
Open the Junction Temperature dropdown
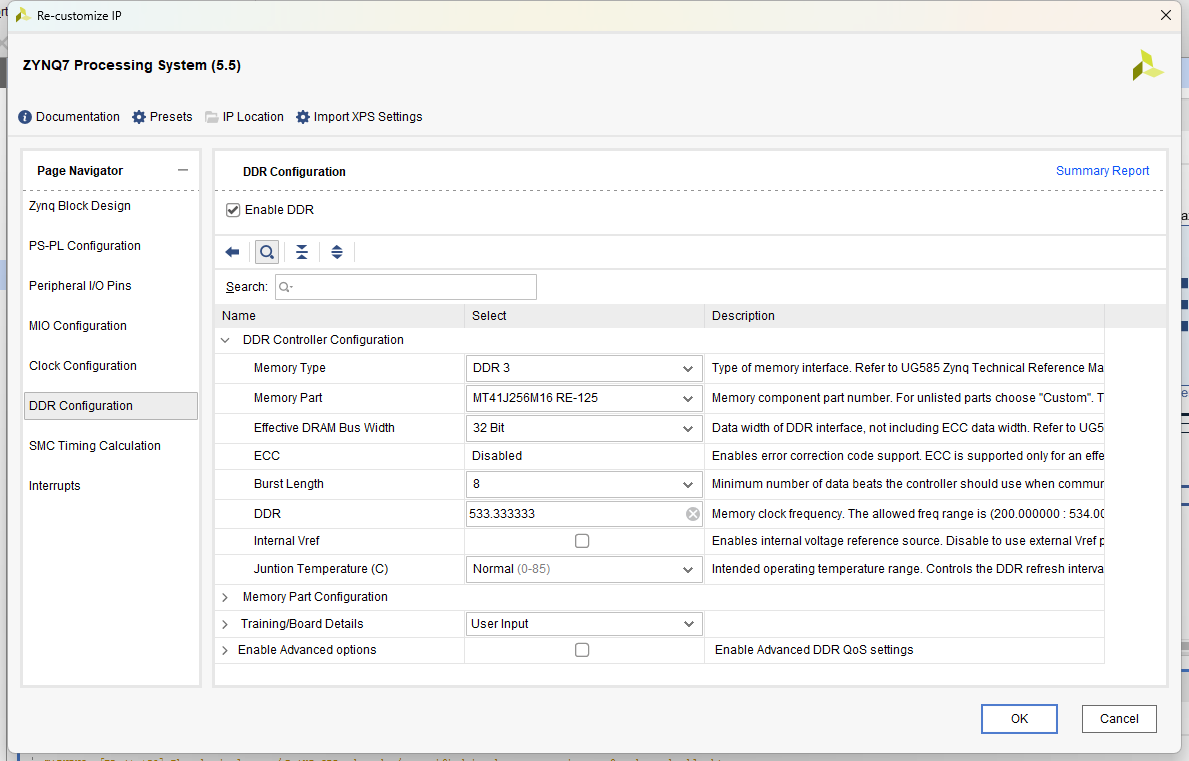[584, 569]
